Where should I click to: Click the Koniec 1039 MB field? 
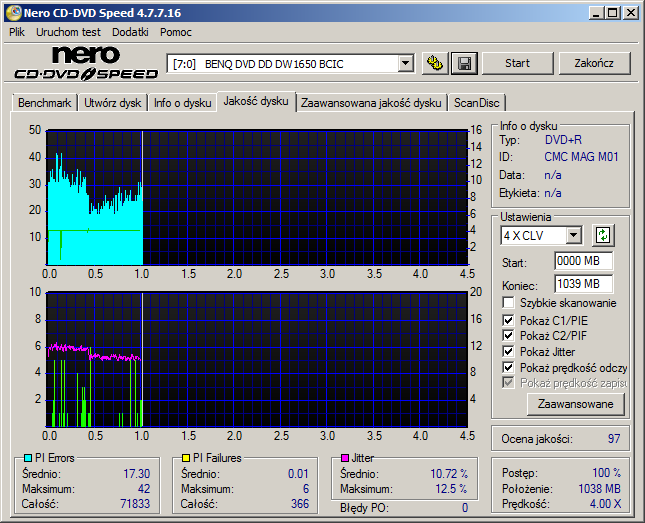tap(583, 284)
